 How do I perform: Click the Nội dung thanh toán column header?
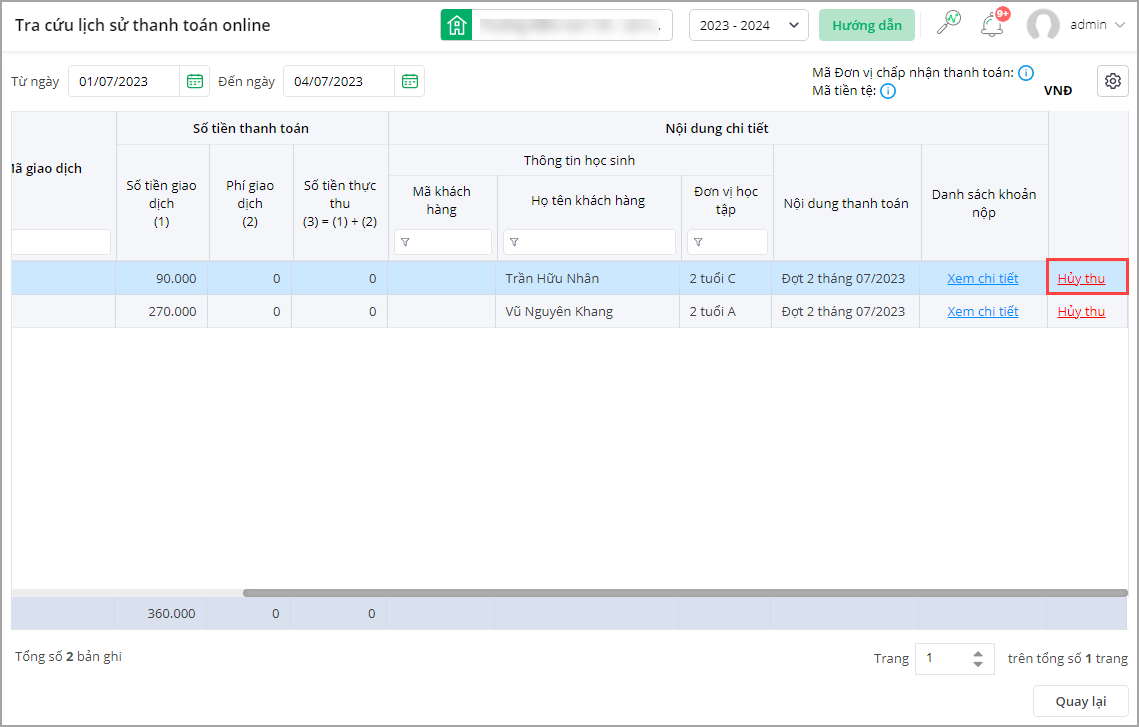point(846,203)
